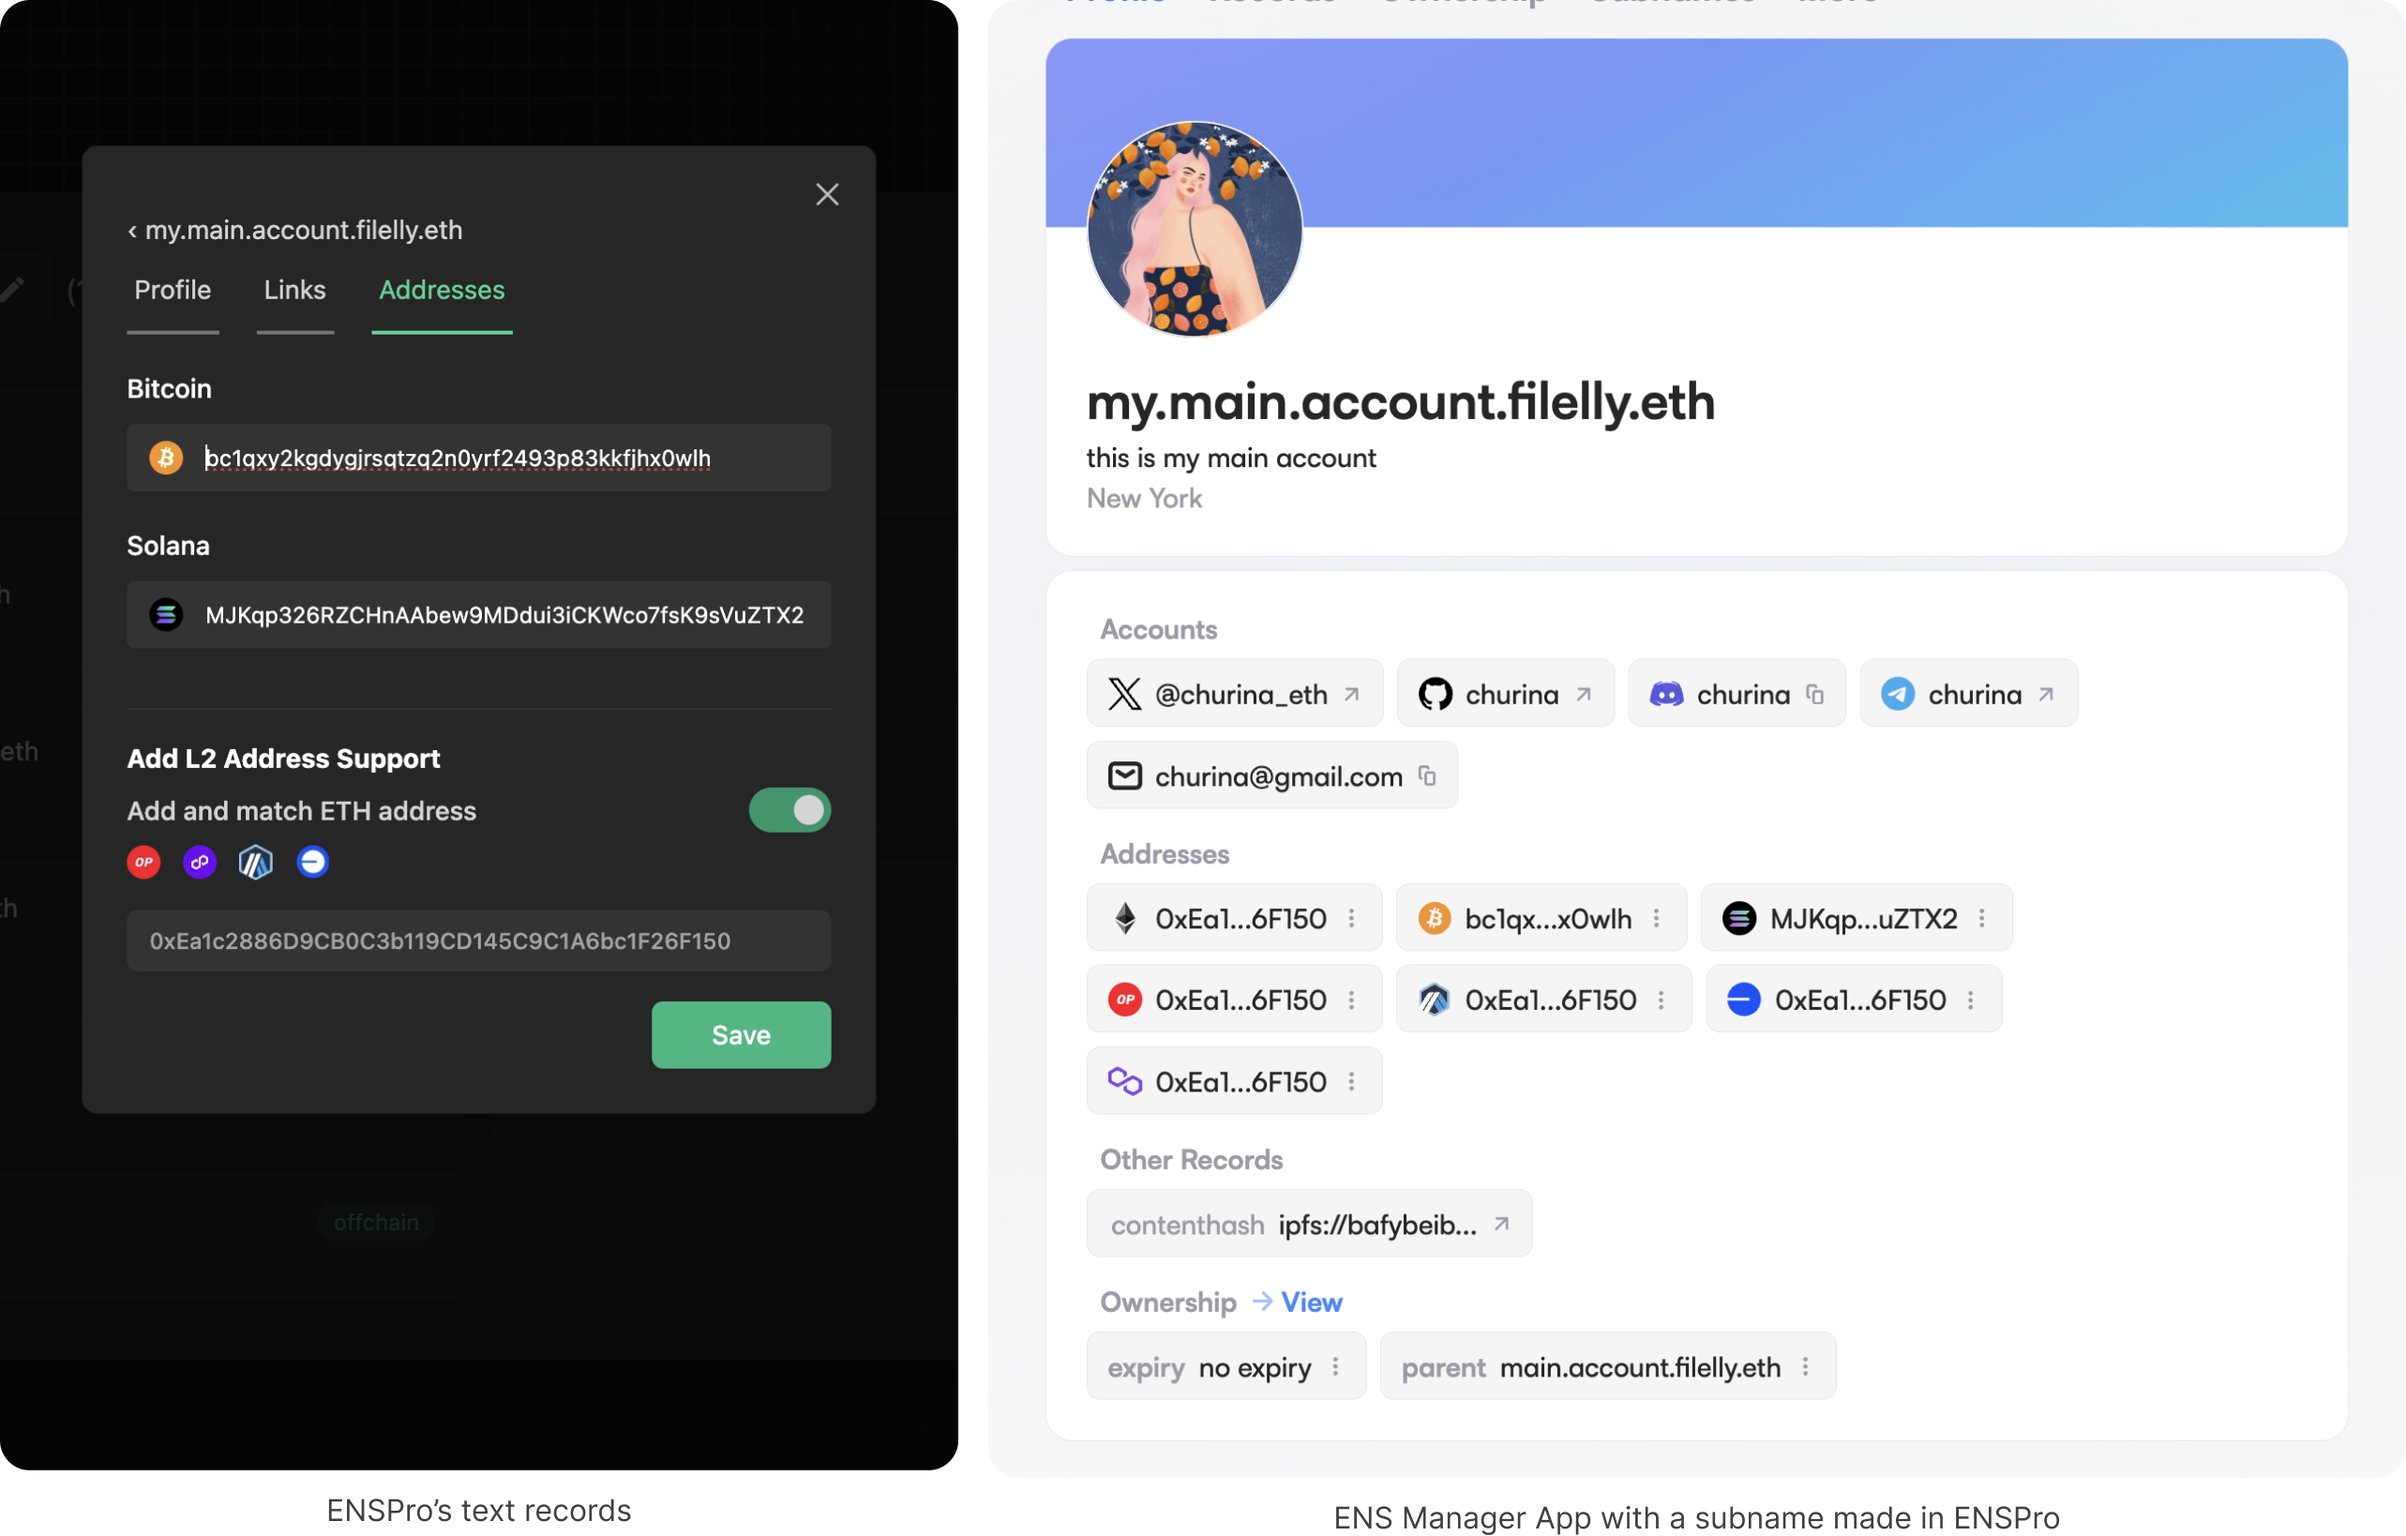Copy the Discord churina account
Image resolution: width=2406 pixels, height=1536 pixels.
[1814, 694]
